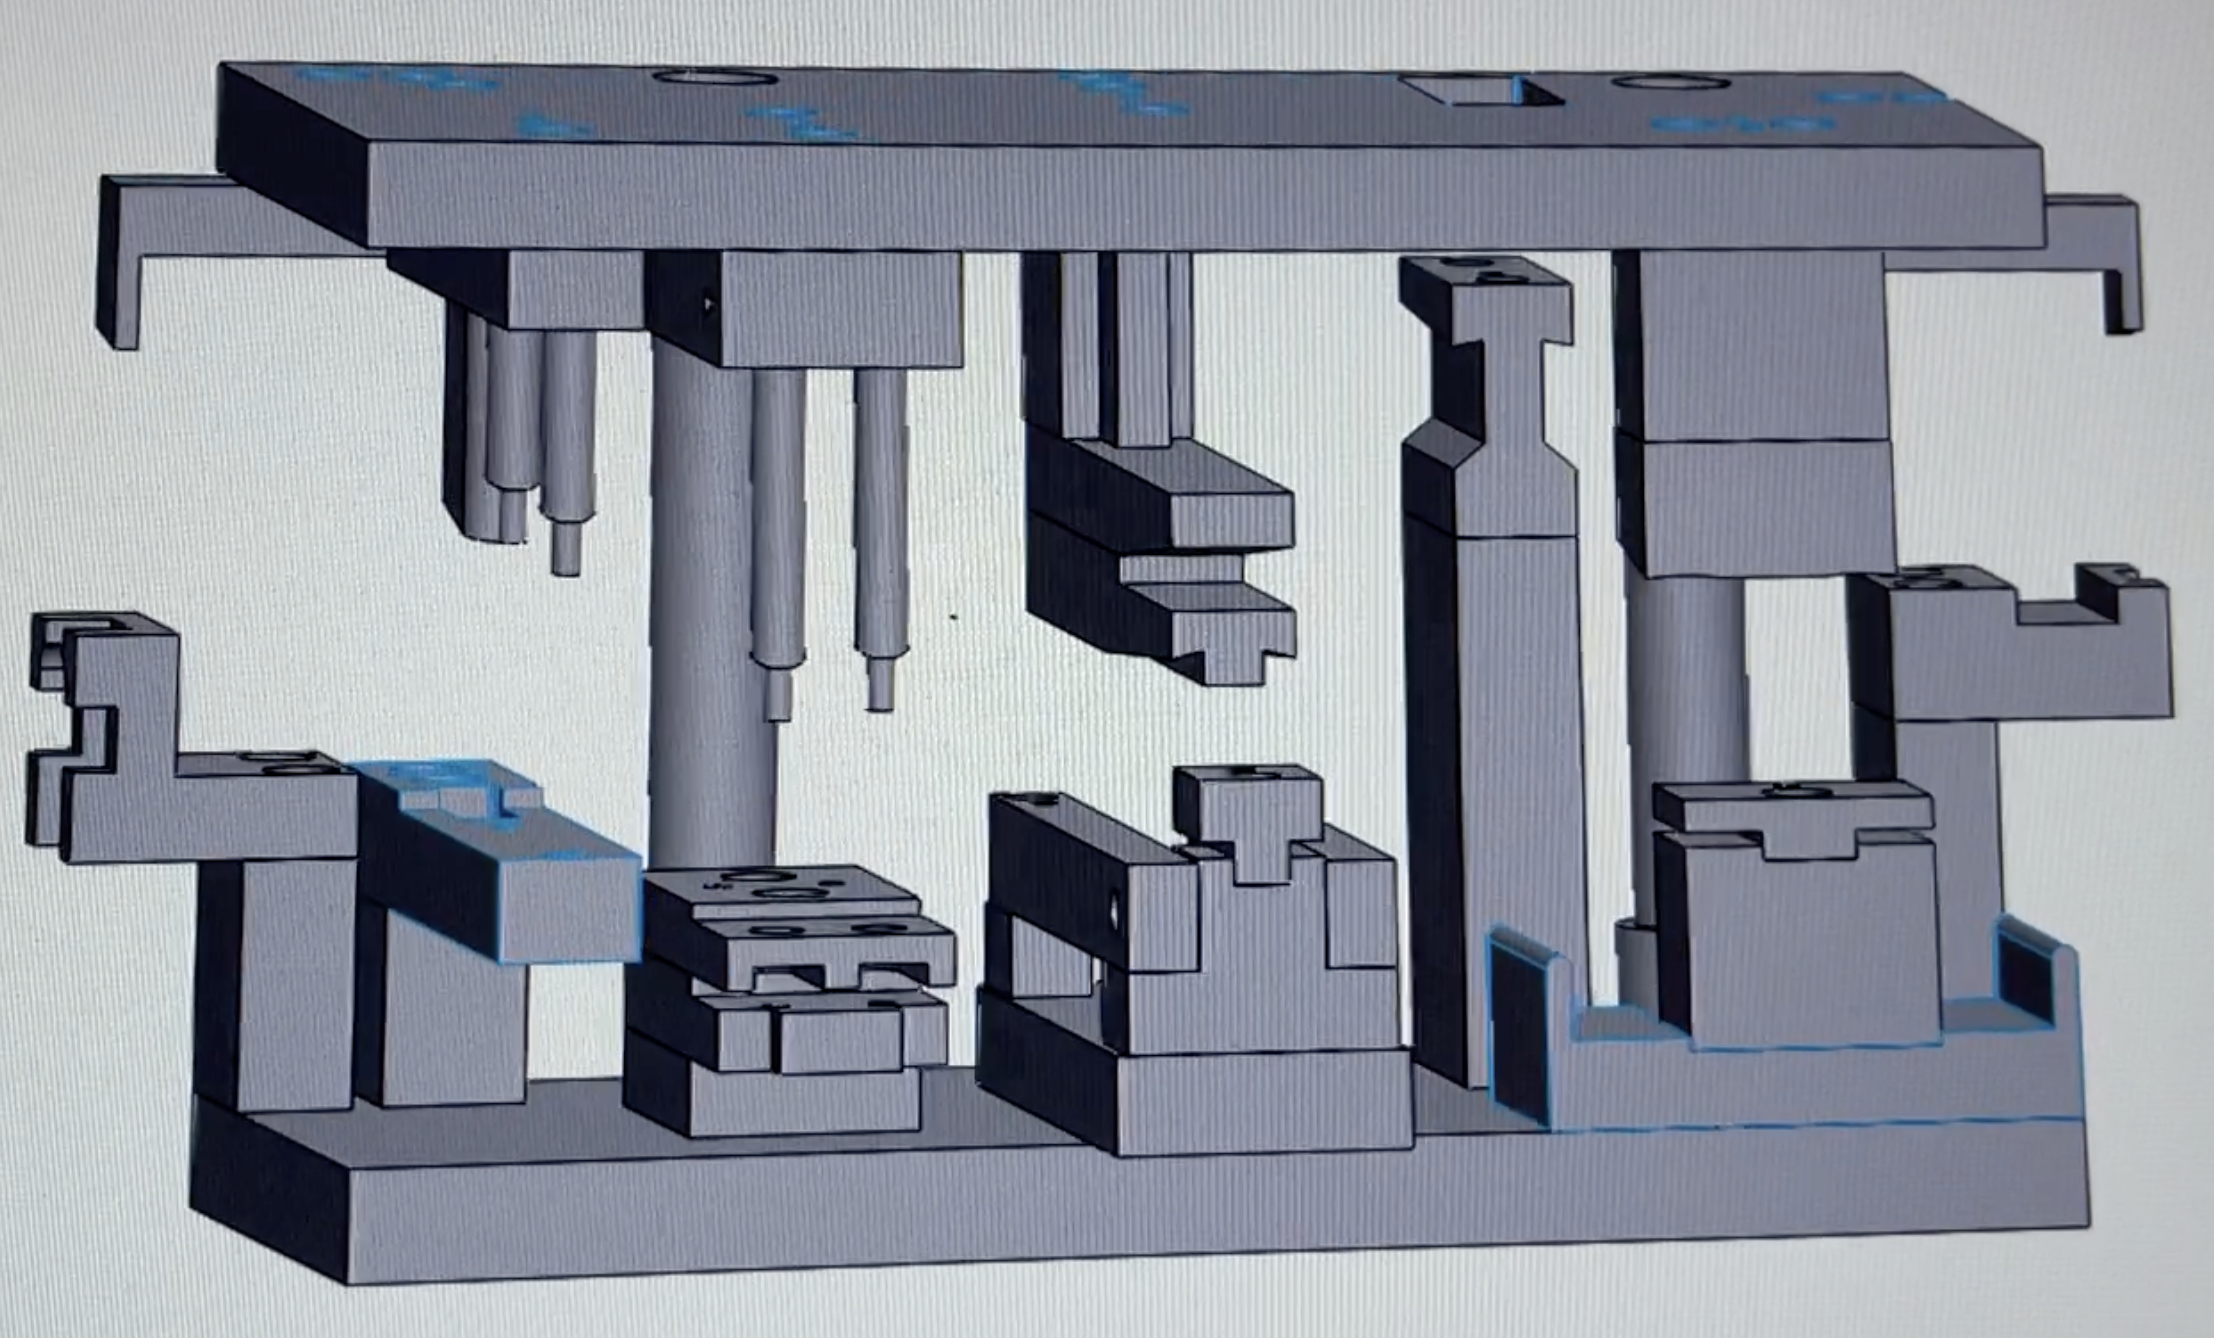
Task: Pick the square cutout in the top plate
Action: point(1480,90)
